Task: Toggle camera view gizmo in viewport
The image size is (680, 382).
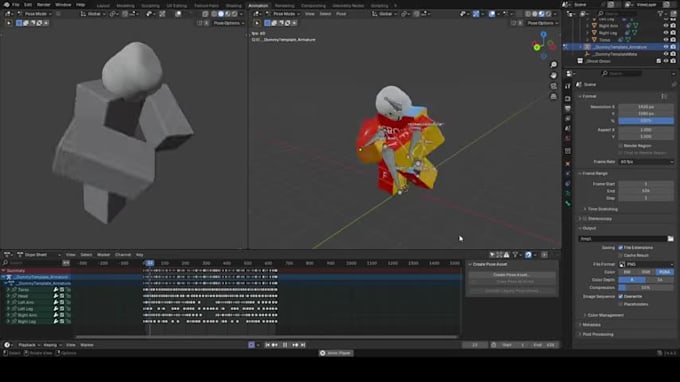Action: coord(554,86)
